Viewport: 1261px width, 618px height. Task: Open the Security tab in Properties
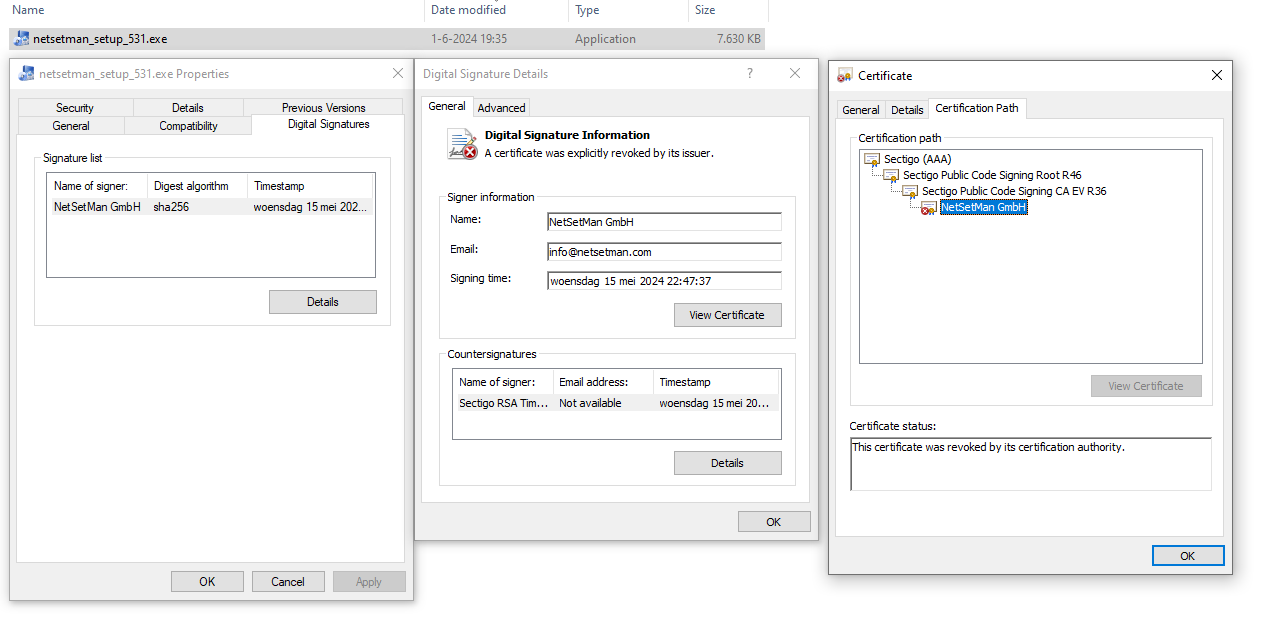(75, 108)
